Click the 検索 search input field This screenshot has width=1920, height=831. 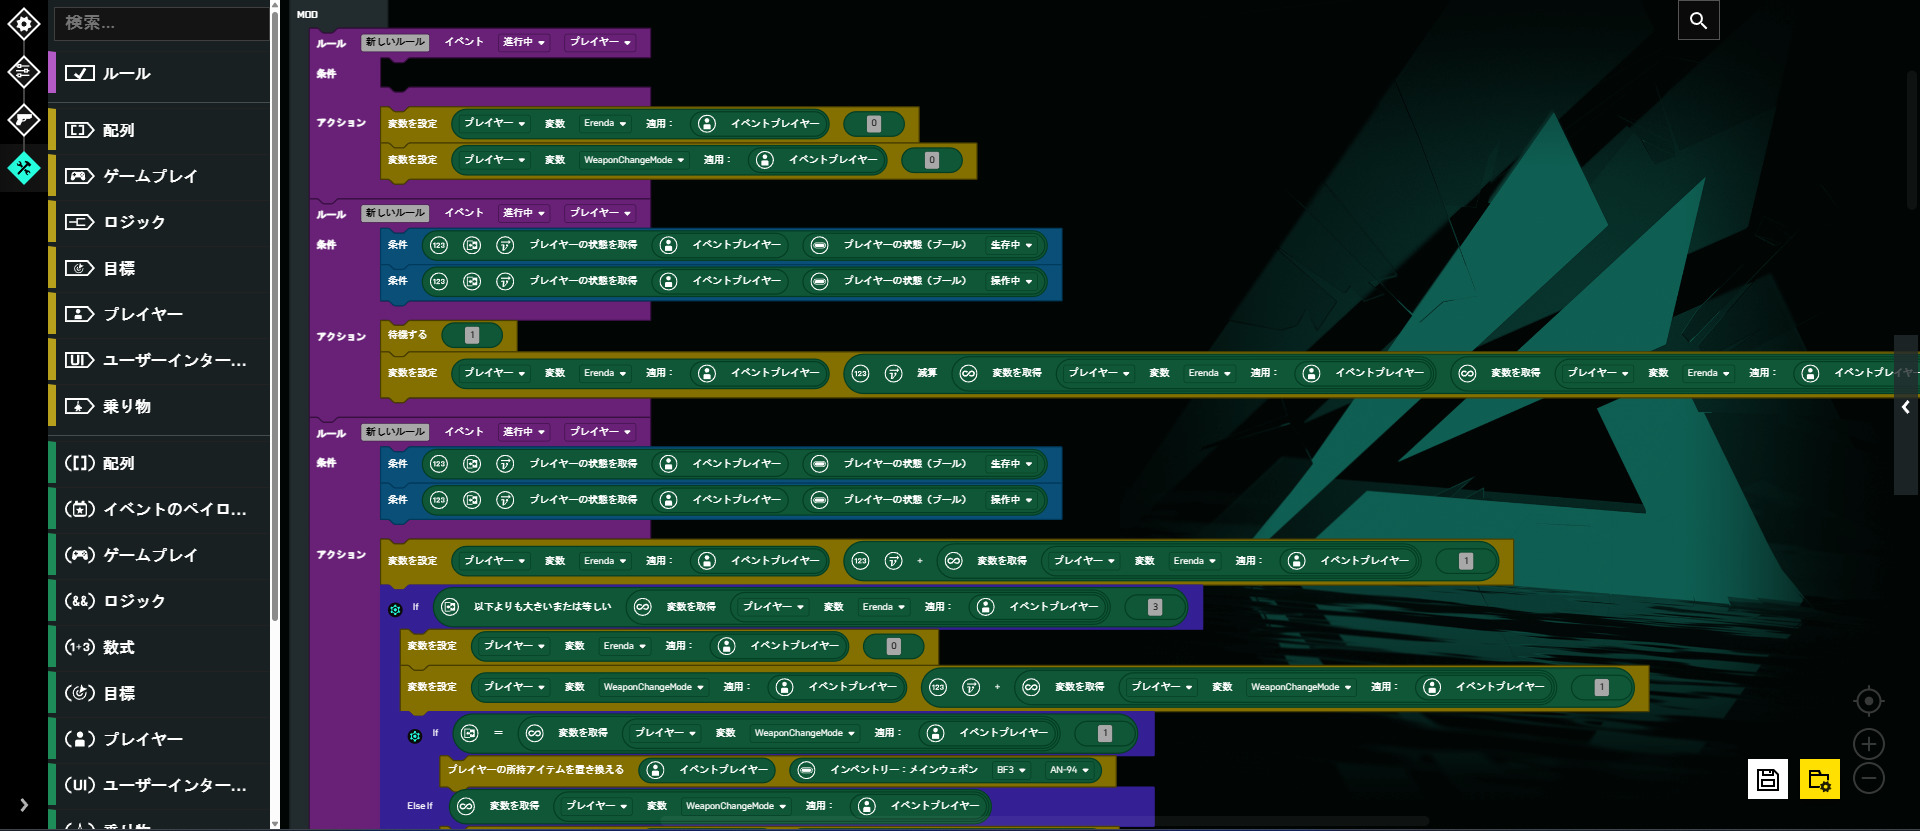pyautogui.click(x=160, y=23)
